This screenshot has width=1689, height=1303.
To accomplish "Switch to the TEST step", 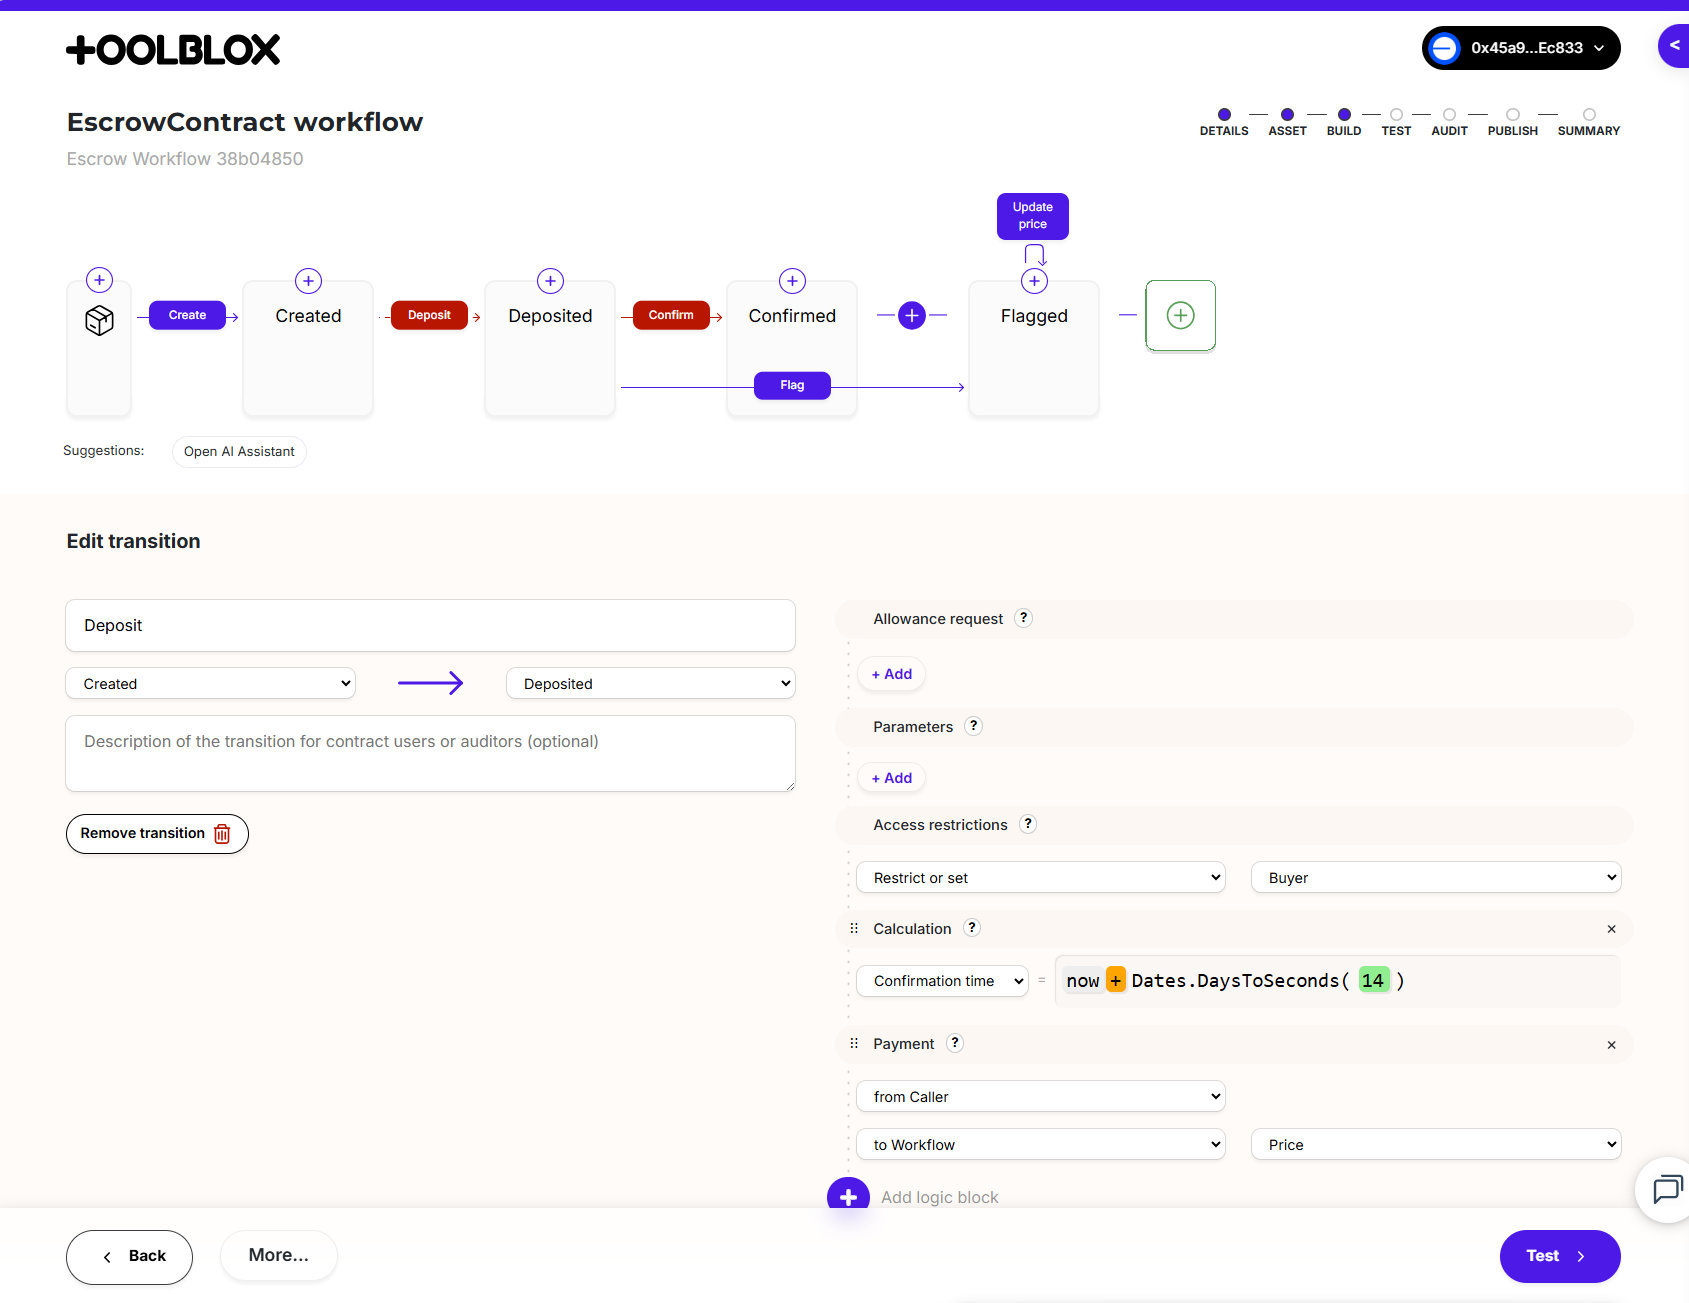I will click(x=1396, y=121).
